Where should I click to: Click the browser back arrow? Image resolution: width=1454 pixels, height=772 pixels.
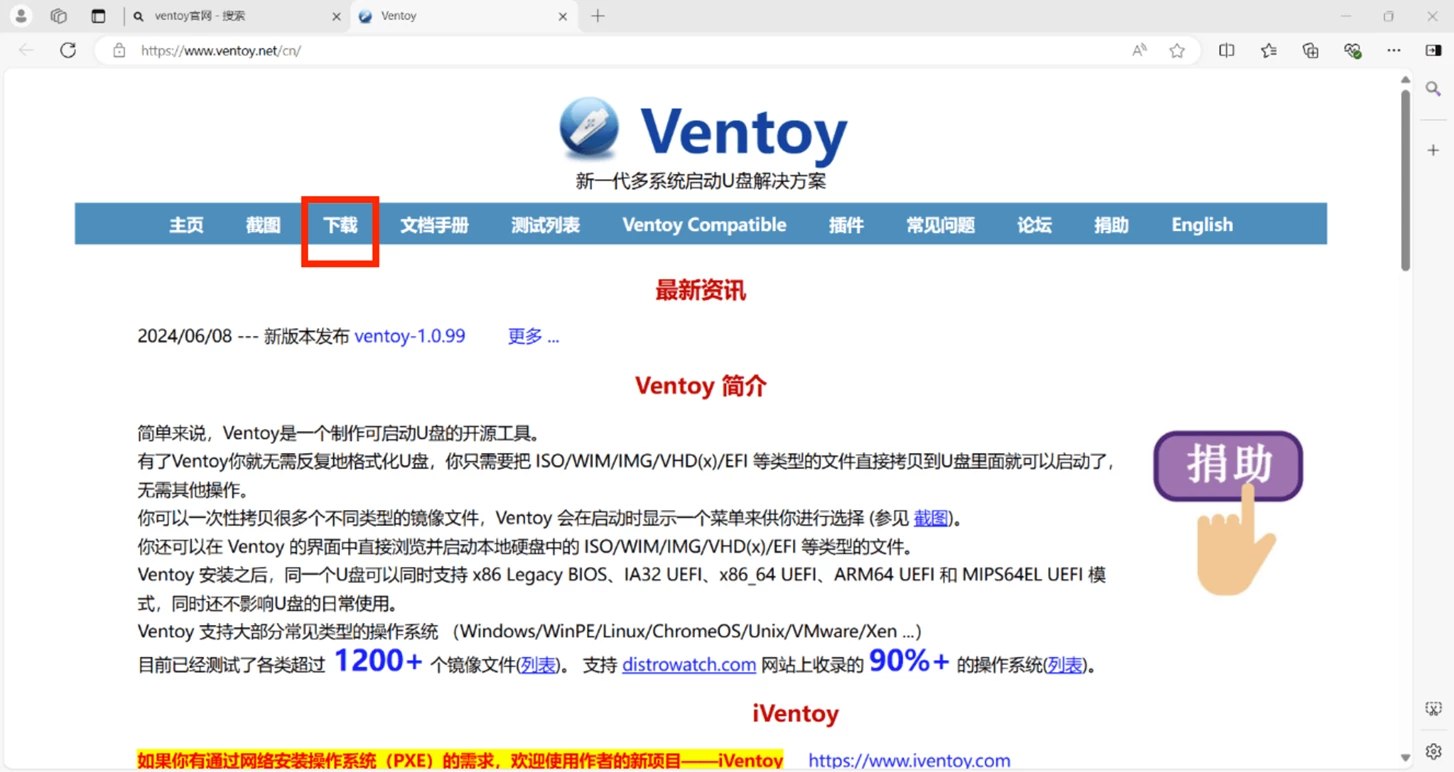[27, 50]
